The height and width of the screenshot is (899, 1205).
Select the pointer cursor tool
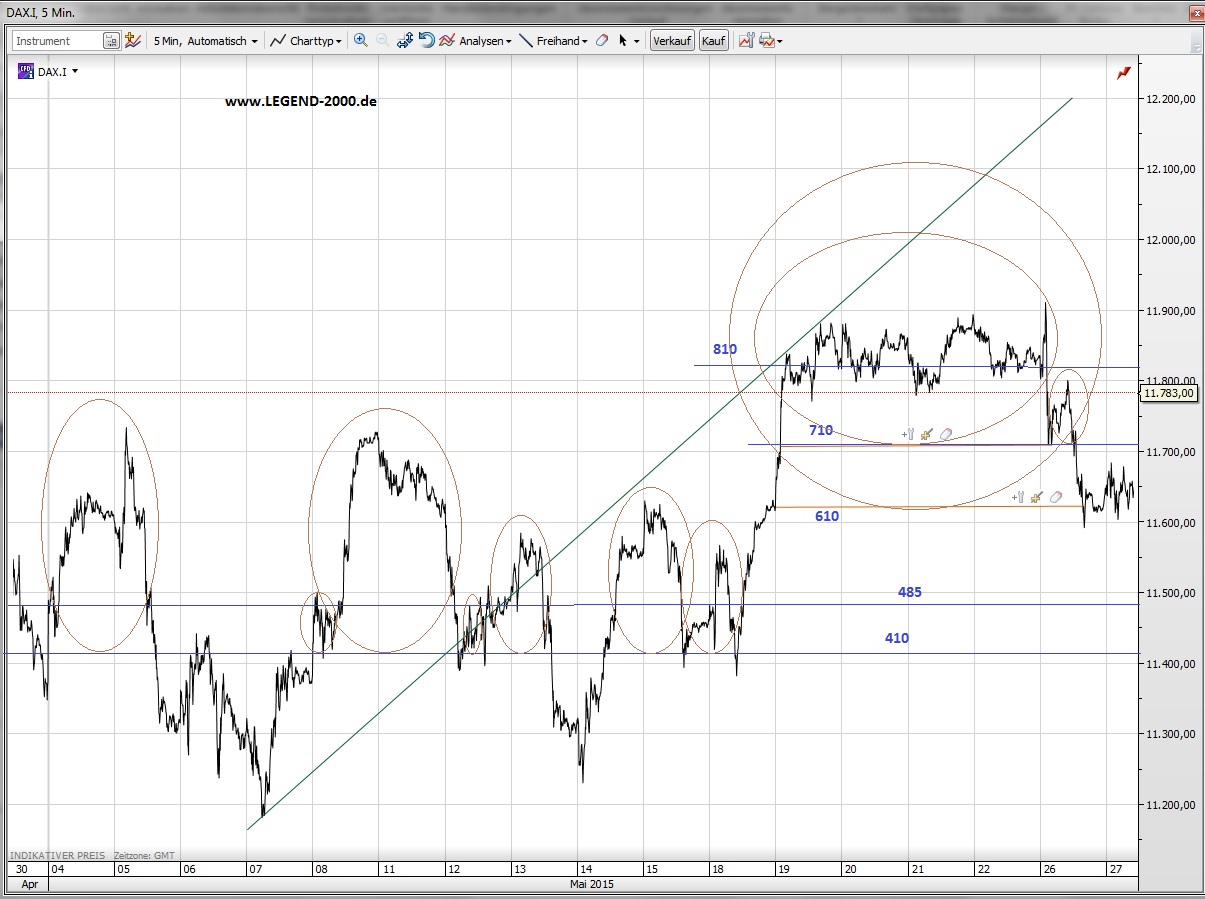tap(623, 40)
